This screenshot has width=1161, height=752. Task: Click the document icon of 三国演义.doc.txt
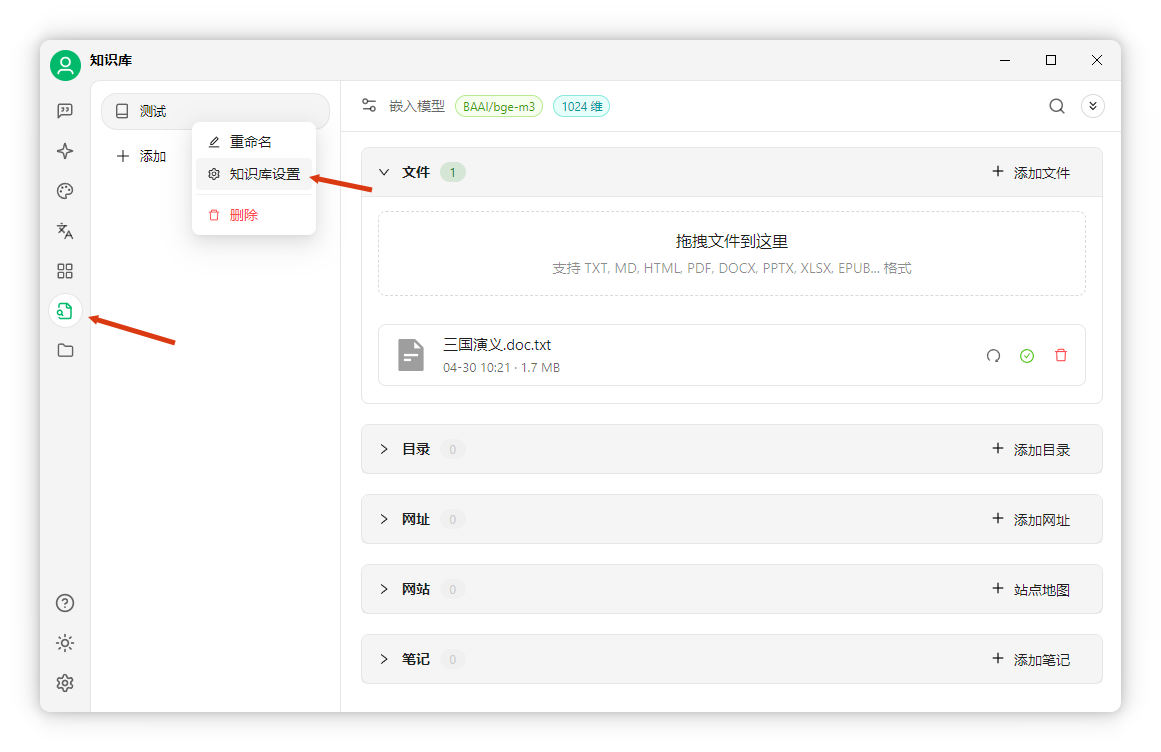pos(411,355)
